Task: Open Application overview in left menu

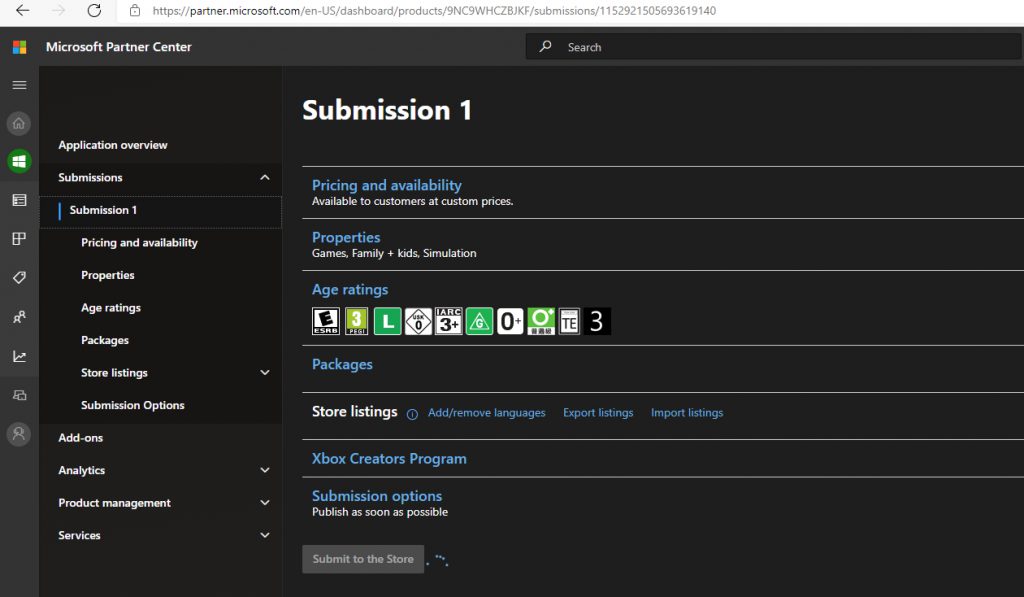Action: click(x=113, y=145)
